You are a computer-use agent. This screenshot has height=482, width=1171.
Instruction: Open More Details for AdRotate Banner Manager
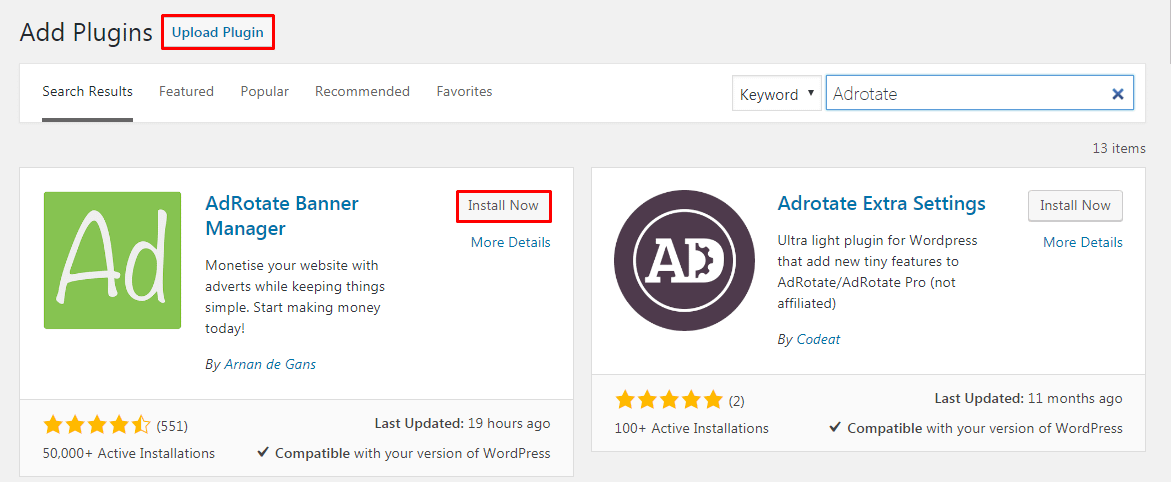pyautogui.click(x=511, y=243)
